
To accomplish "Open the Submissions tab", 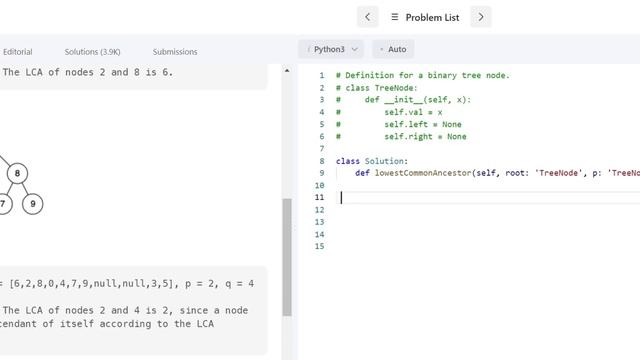I will 175,52.
